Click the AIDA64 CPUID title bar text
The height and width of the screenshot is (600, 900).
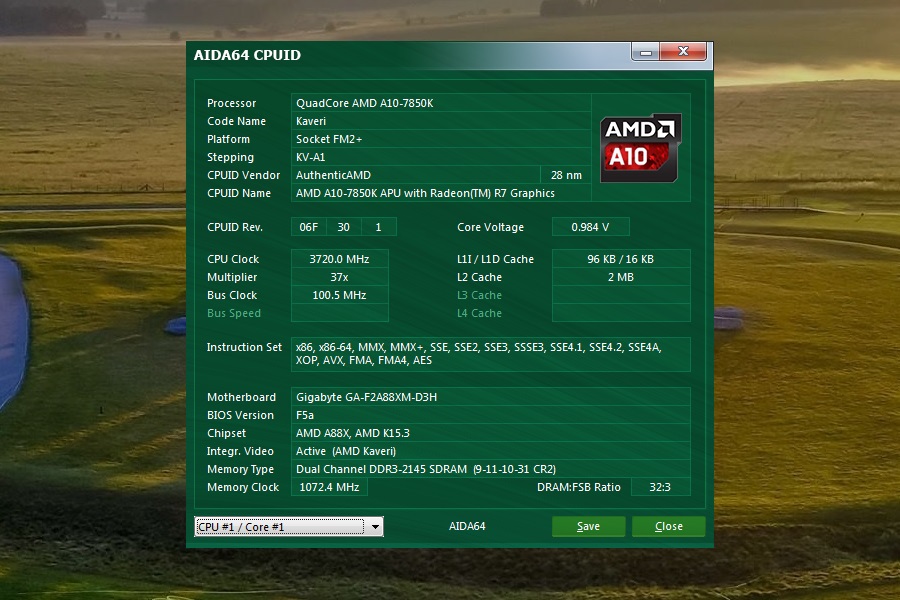tap(245, 55)
